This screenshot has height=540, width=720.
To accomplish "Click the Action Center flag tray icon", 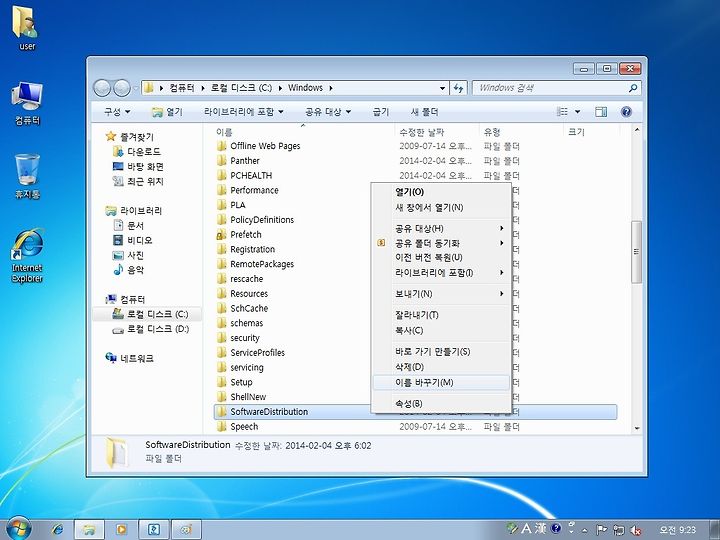I will [x=602, y=530].
